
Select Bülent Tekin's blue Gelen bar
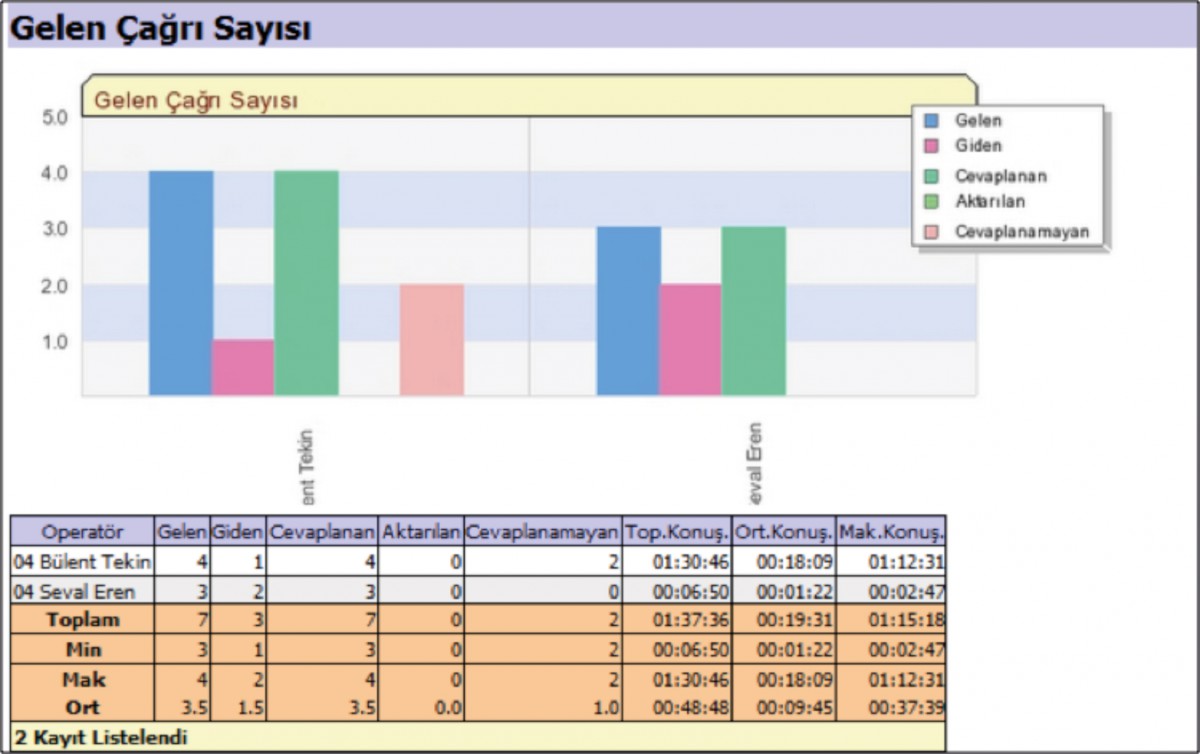click(x=181, y=283)
